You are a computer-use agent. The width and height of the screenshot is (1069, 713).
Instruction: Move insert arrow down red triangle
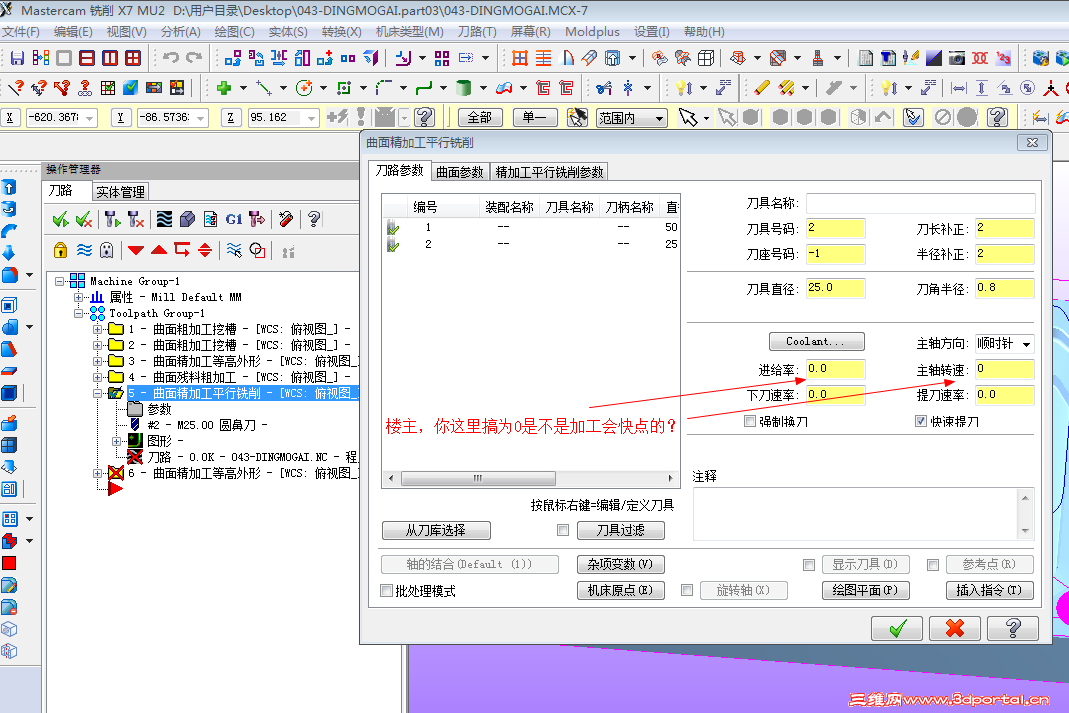(x=136, y=251)
